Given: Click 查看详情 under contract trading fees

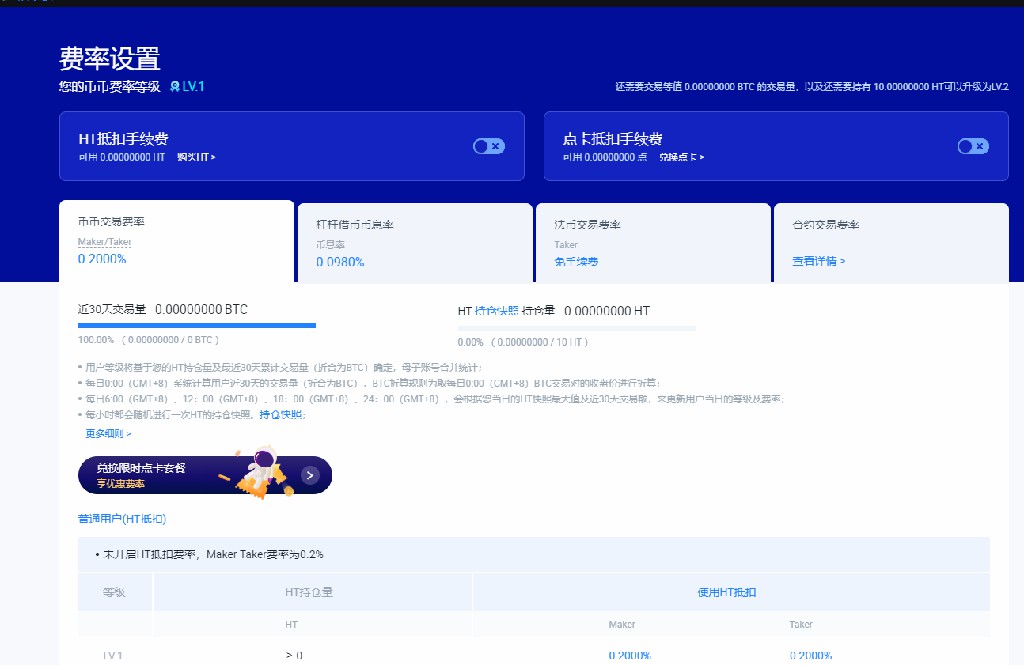Looking at the screenshot, I should [818, 261].
